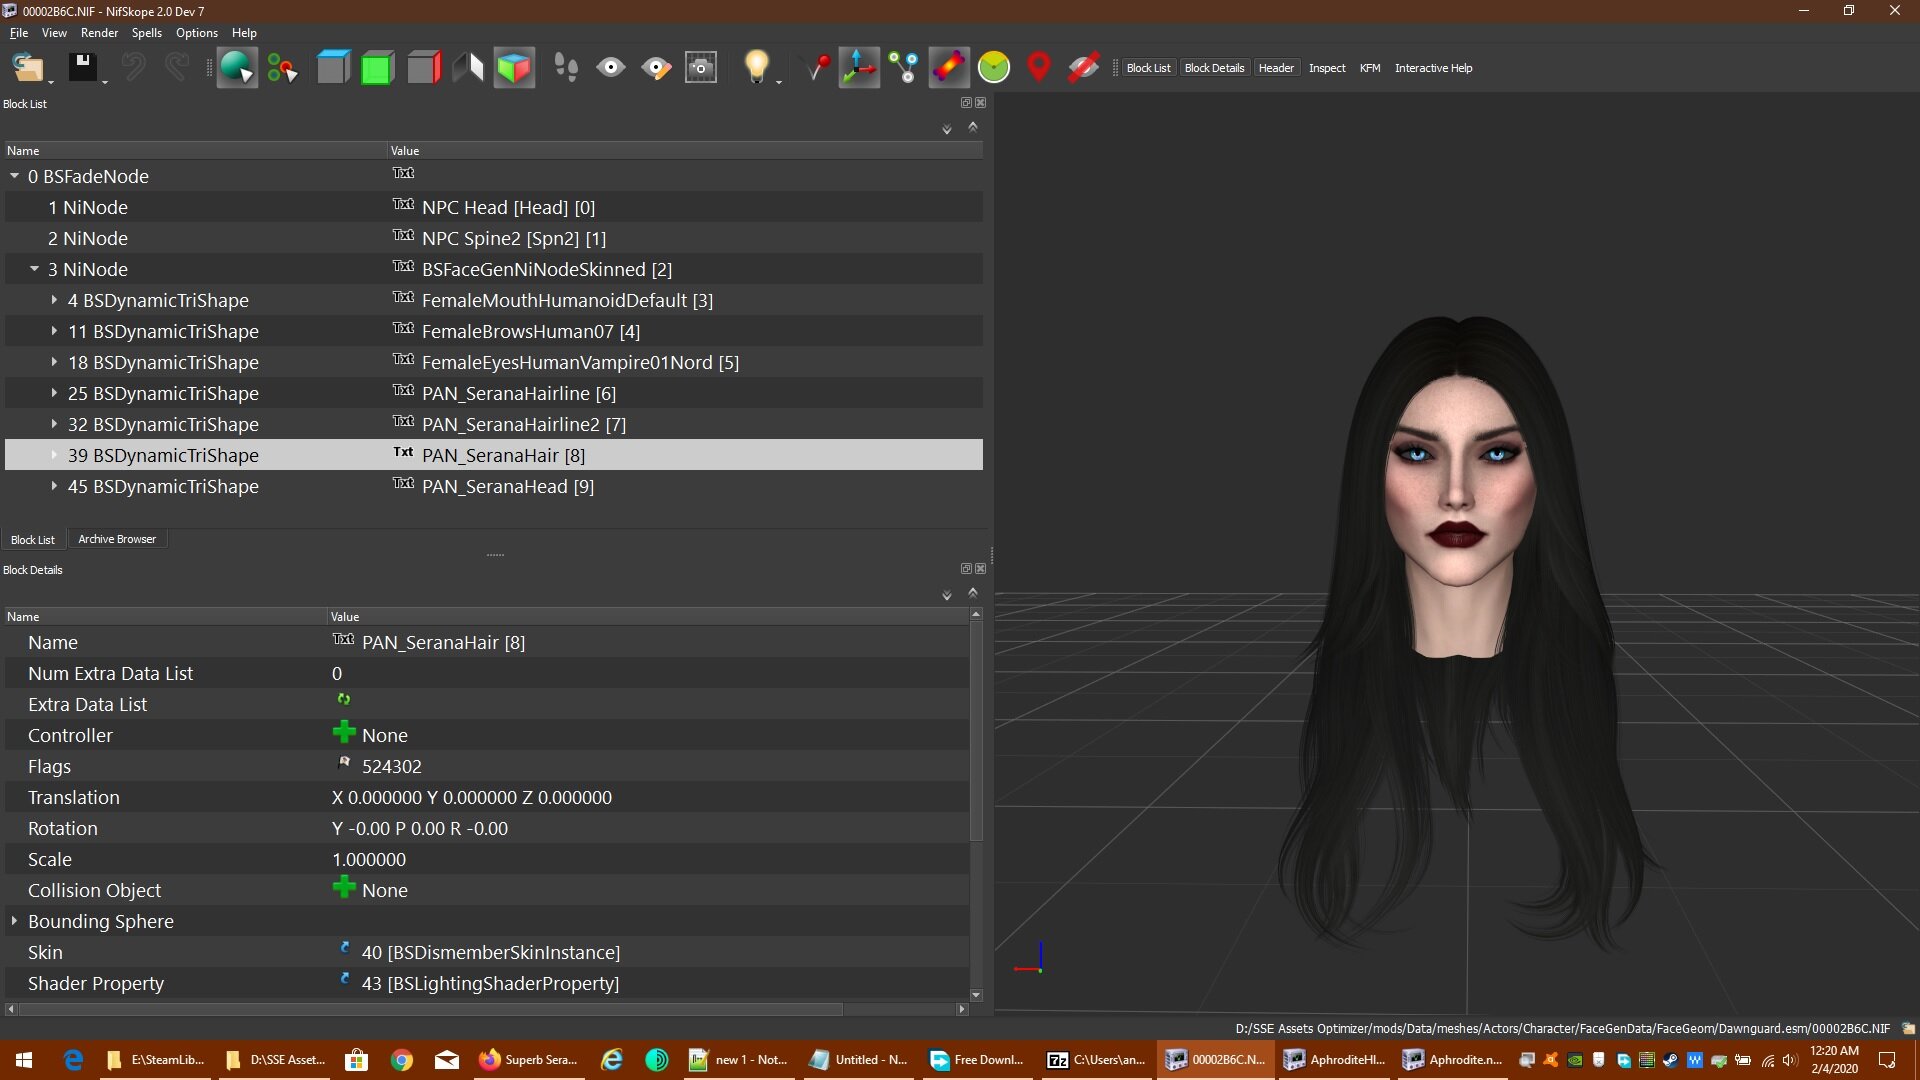Switch to the Archive Browser tab
Image resolution: width=1920 pixels, height=1080 pixels.
point(117,539)
